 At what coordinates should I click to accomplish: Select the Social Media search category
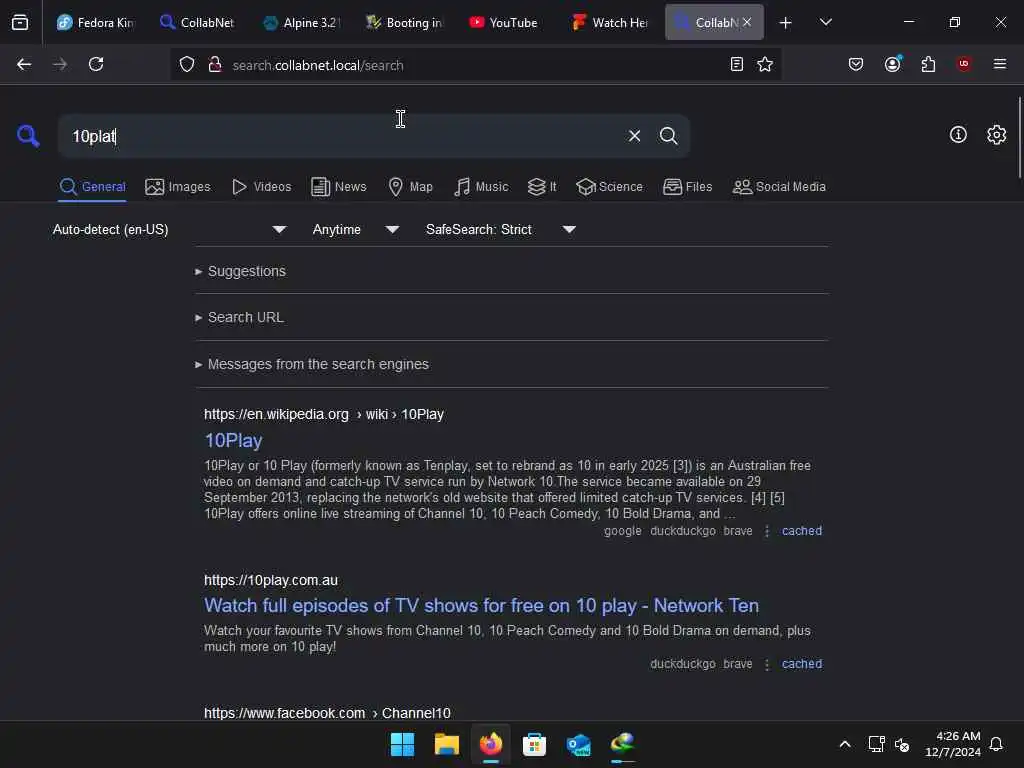point(779,187)
